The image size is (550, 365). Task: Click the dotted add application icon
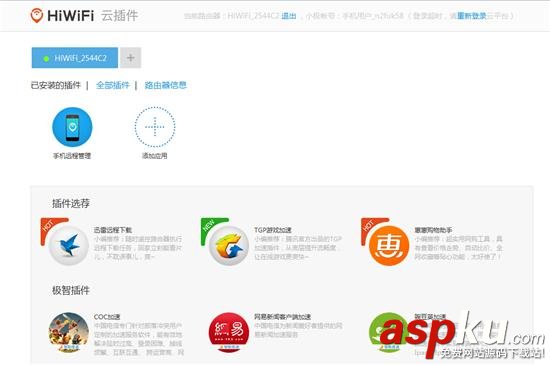click(155, 127)
